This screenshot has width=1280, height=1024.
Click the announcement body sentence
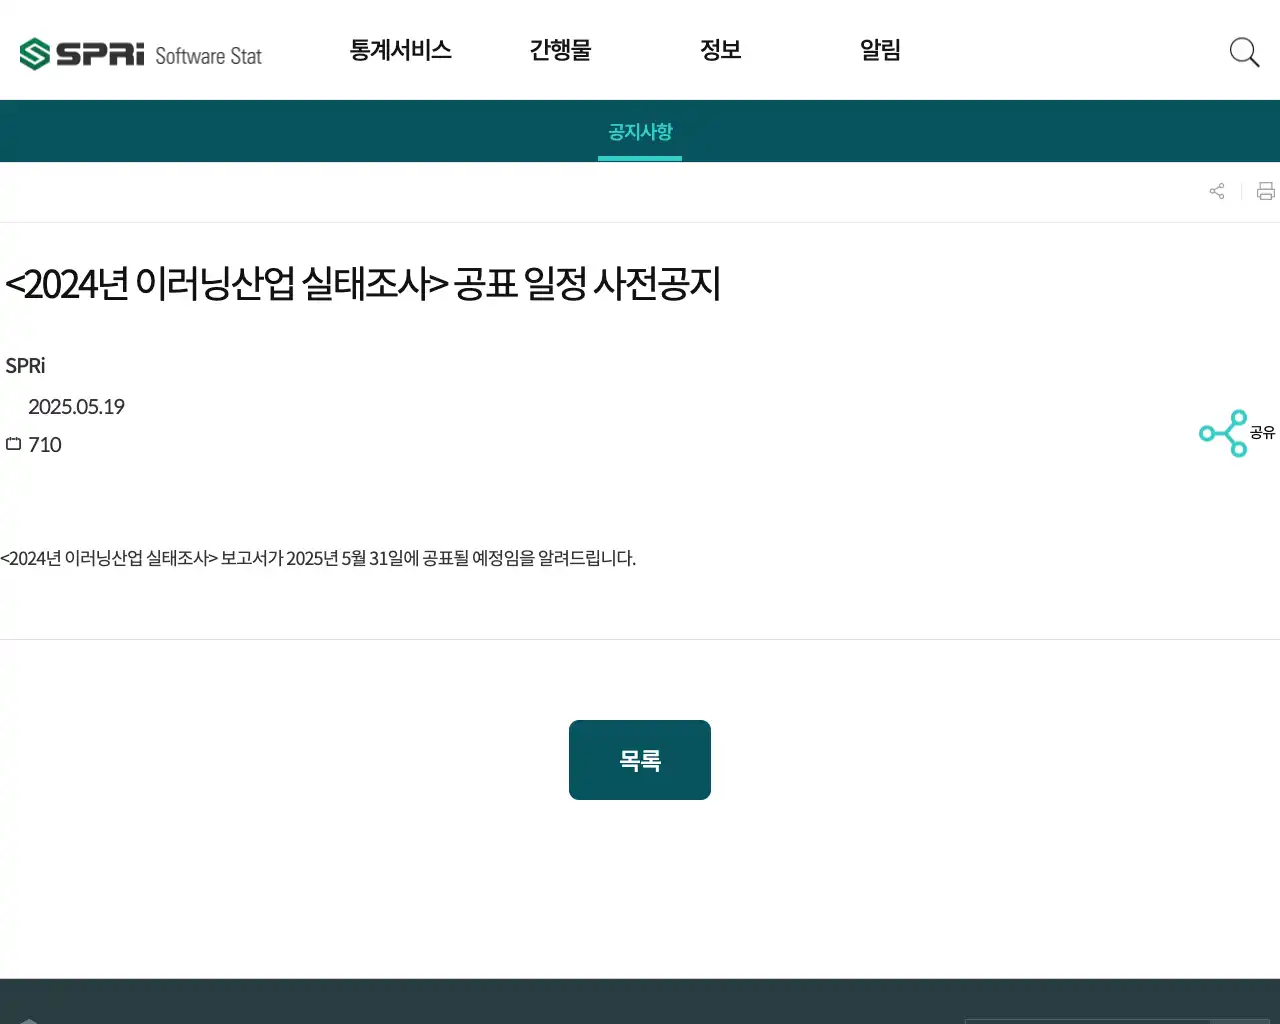[x=318, y=558]
